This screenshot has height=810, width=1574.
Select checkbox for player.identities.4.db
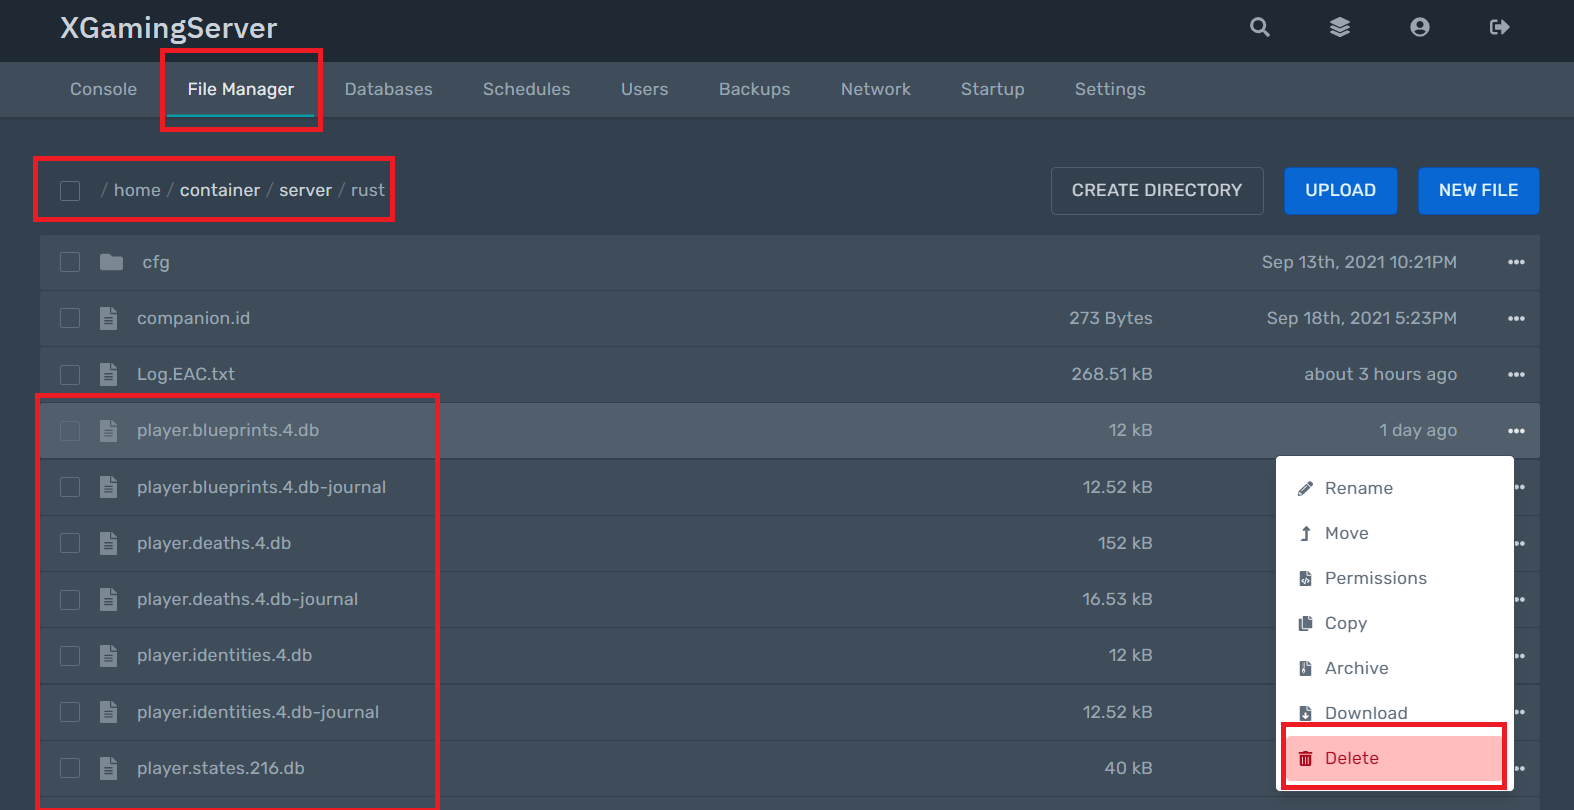click(70, 655)
